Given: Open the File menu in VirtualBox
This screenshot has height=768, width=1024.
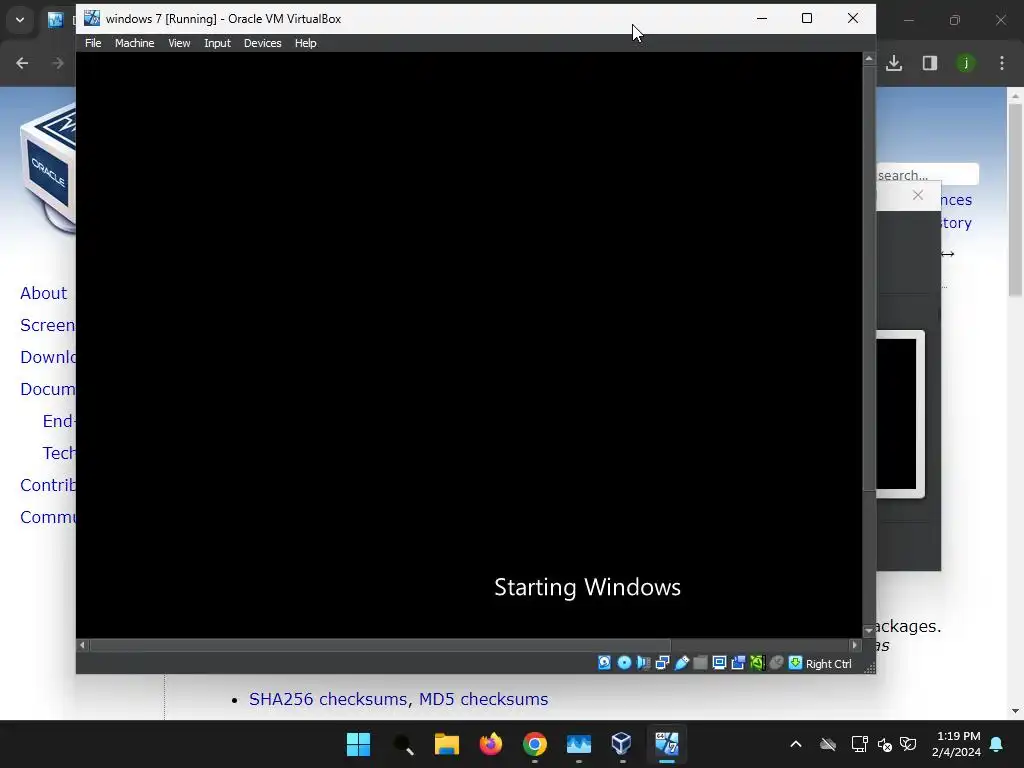Looking at the screenshot, I should point(93,43).
